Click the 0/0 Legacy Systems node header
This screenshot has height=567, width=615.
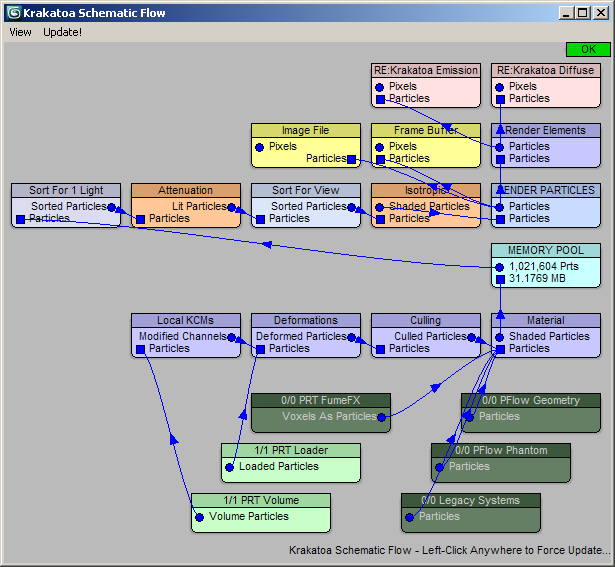click(x=470, y=500)
